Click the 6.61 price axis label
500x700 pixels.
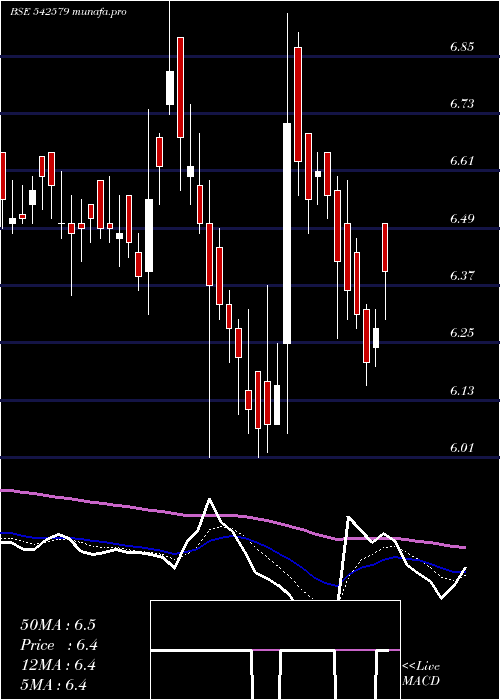pos(462,161)
